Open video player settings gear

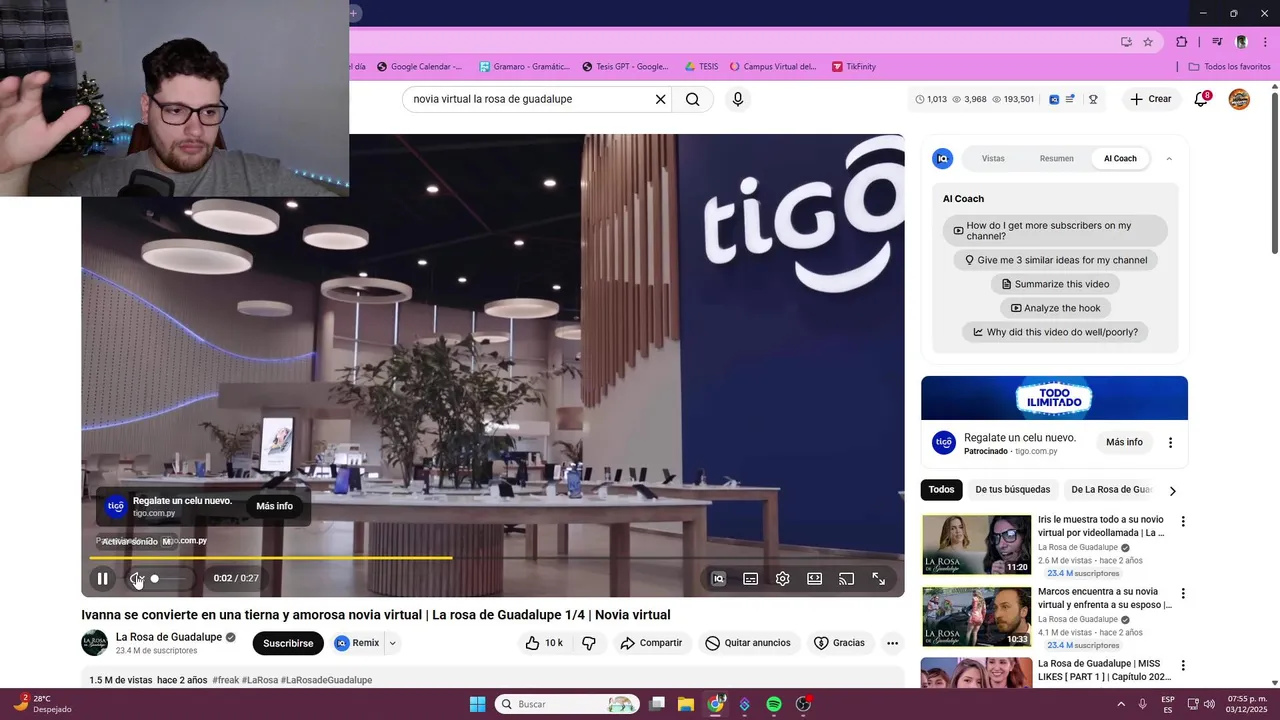click(782, 578)
